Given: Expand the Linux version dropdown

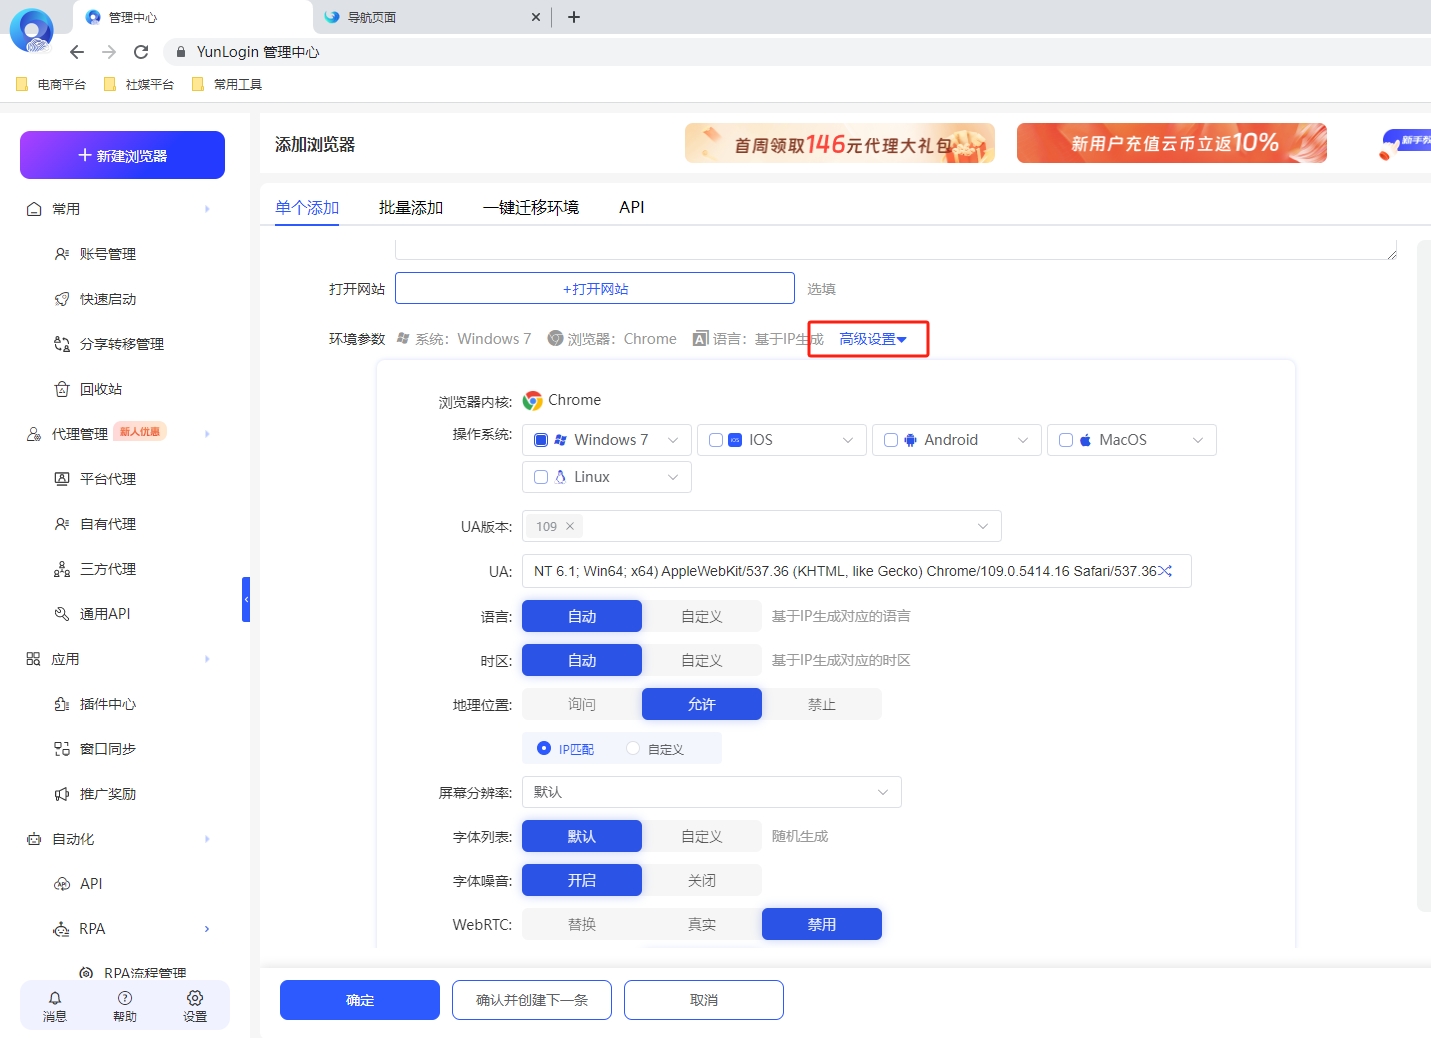Looking at the screenshot, I should pyautogui.click(x=673, y=477).
